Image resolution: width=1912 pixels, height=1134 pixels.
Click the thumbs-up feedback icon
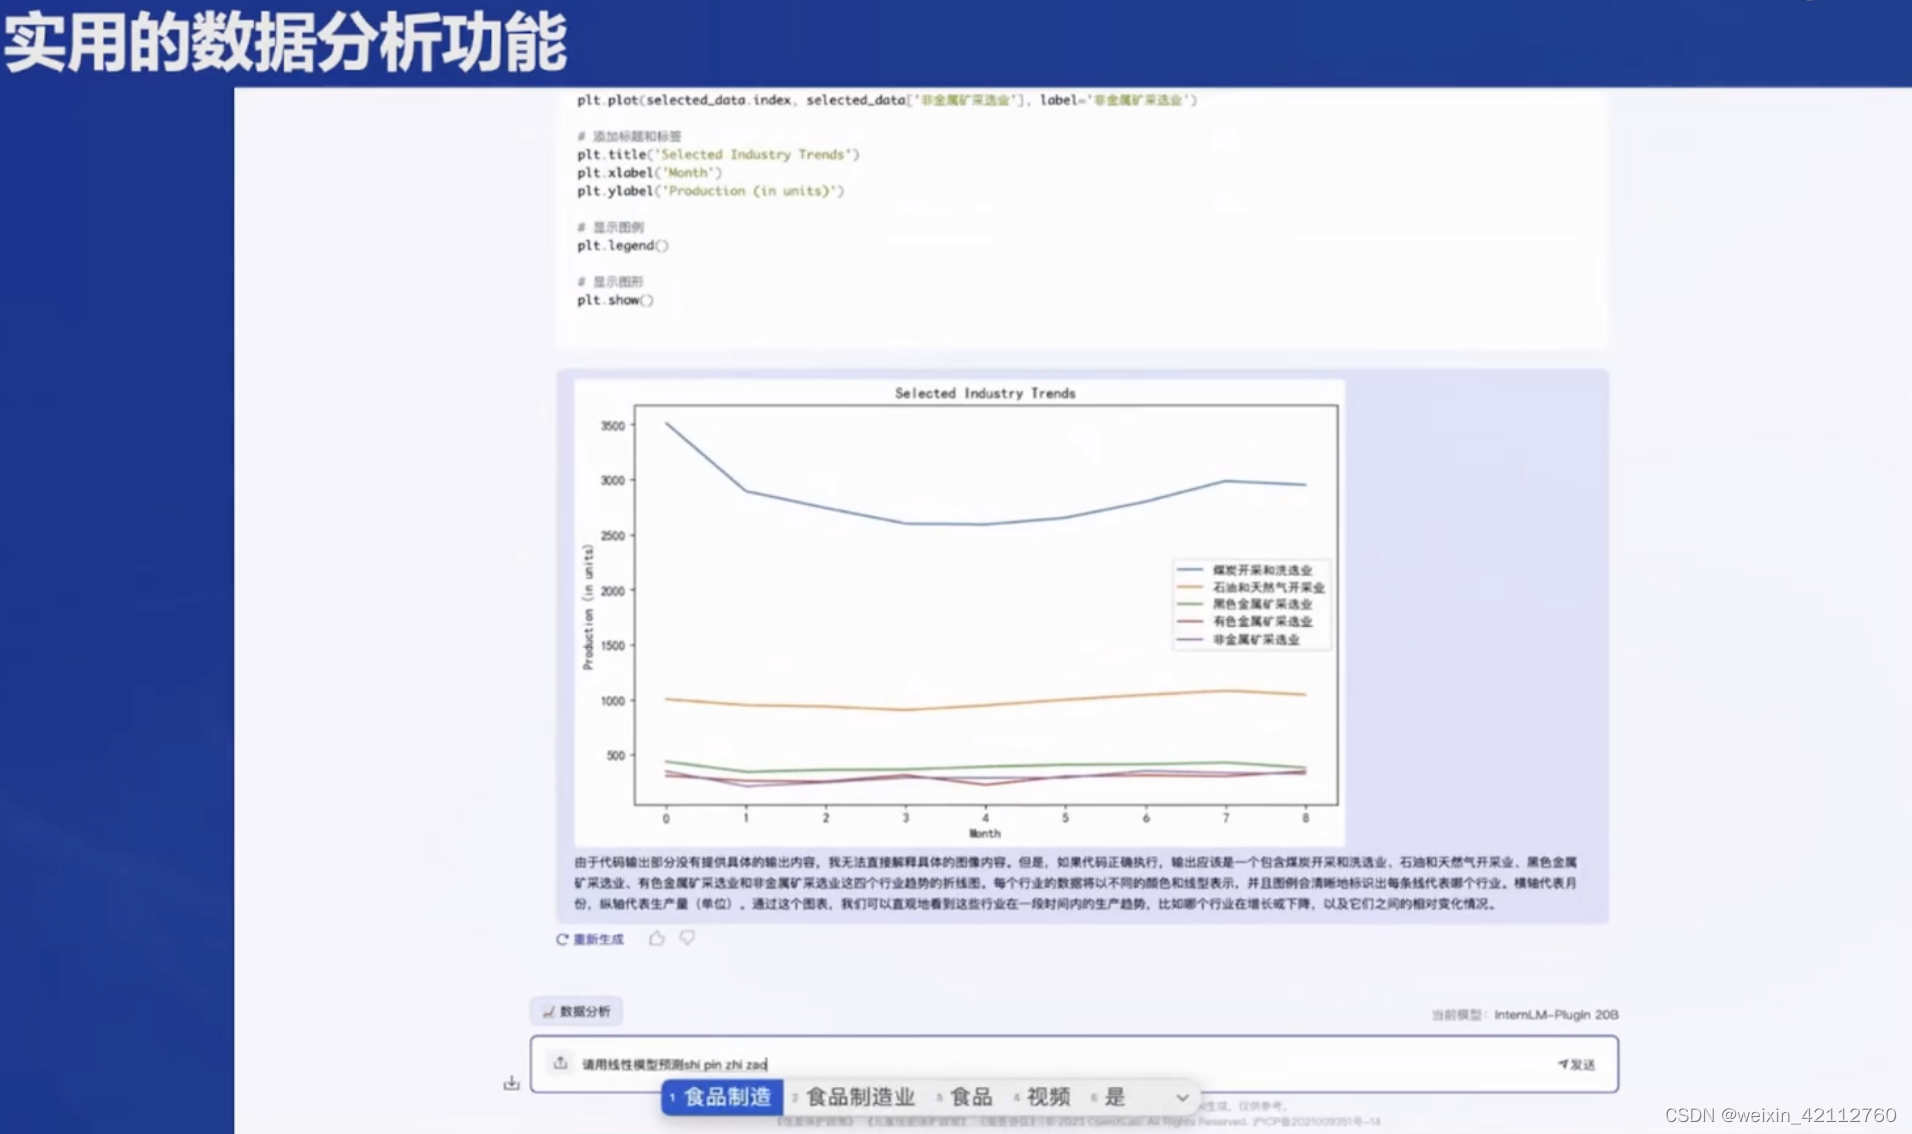point(656,938)
